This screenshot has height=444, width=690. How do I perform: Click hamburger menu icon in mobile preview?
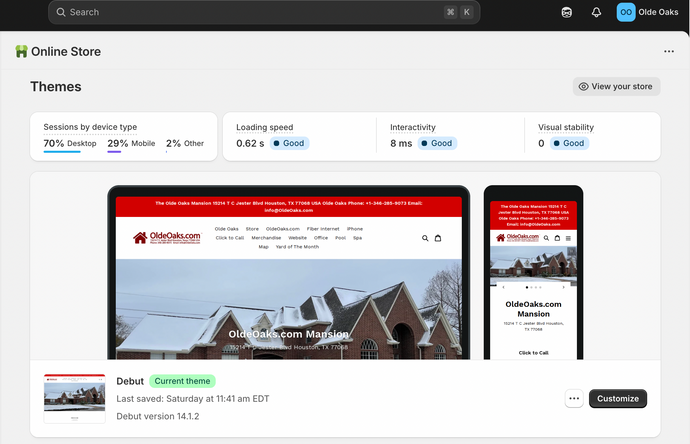click(568, 238)
